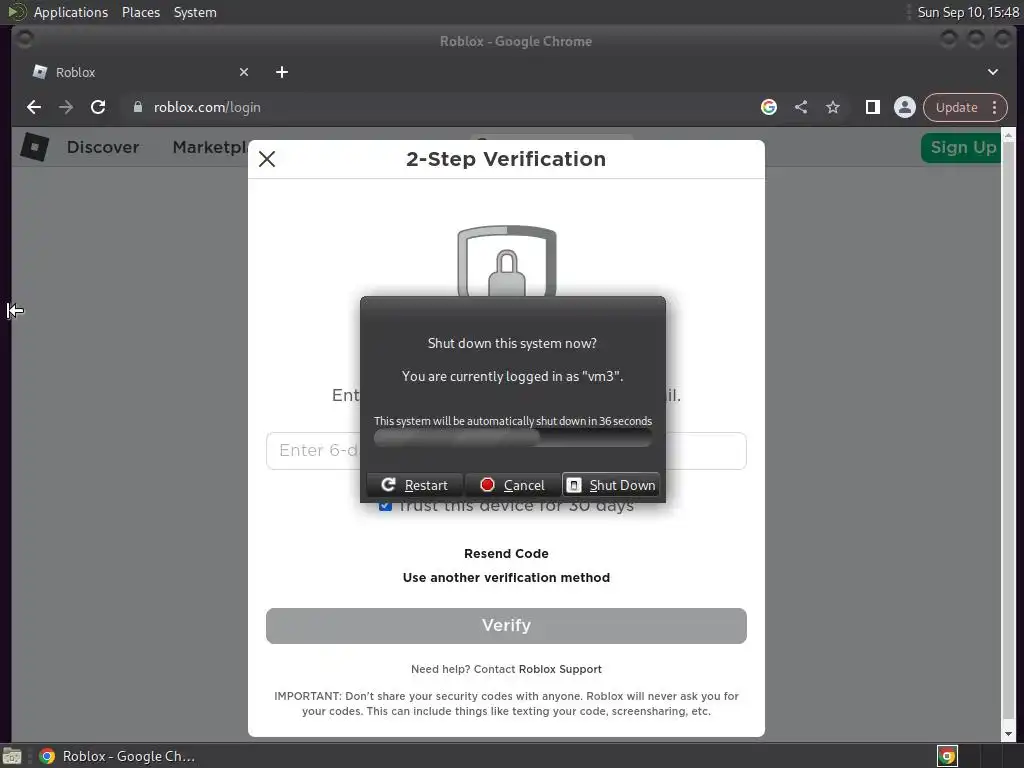Screen dimensions: 1024x768
Task: Choose Use another verification method
Action: click(506, 578)
